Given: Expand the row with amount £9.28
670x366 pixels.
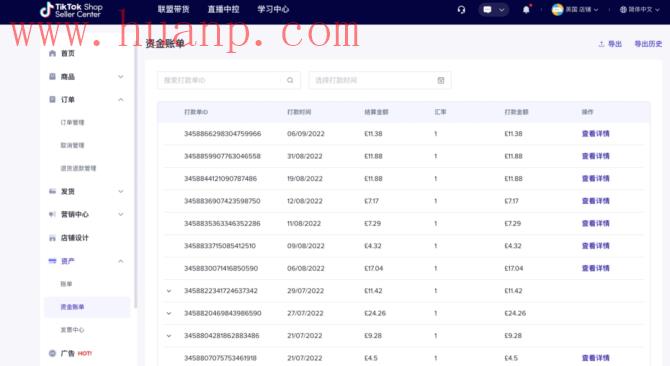Looking at the screenshot, I should [x=169, y=336].
